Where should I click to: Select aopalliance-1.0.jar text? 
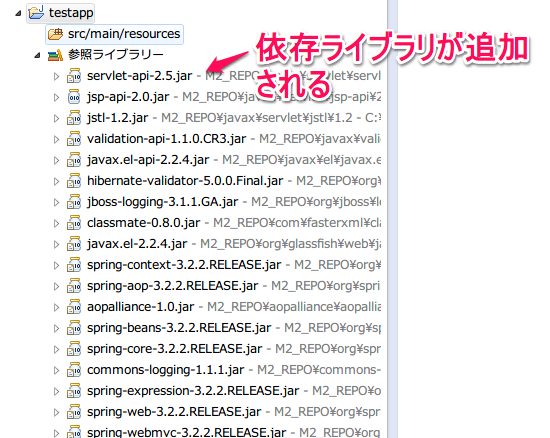click(x=141, y=307)
